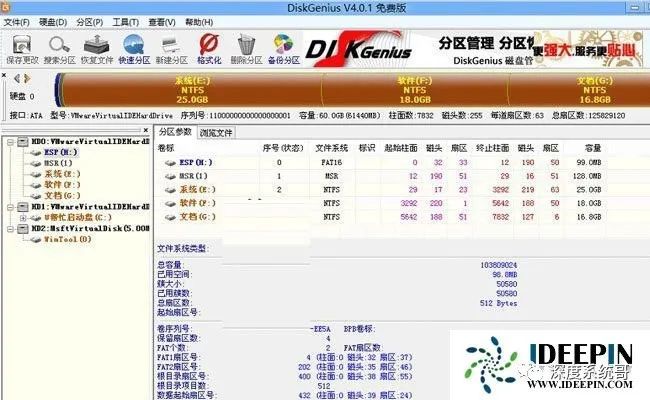Select 软件(F:) in the disk tree

point(63,185)
